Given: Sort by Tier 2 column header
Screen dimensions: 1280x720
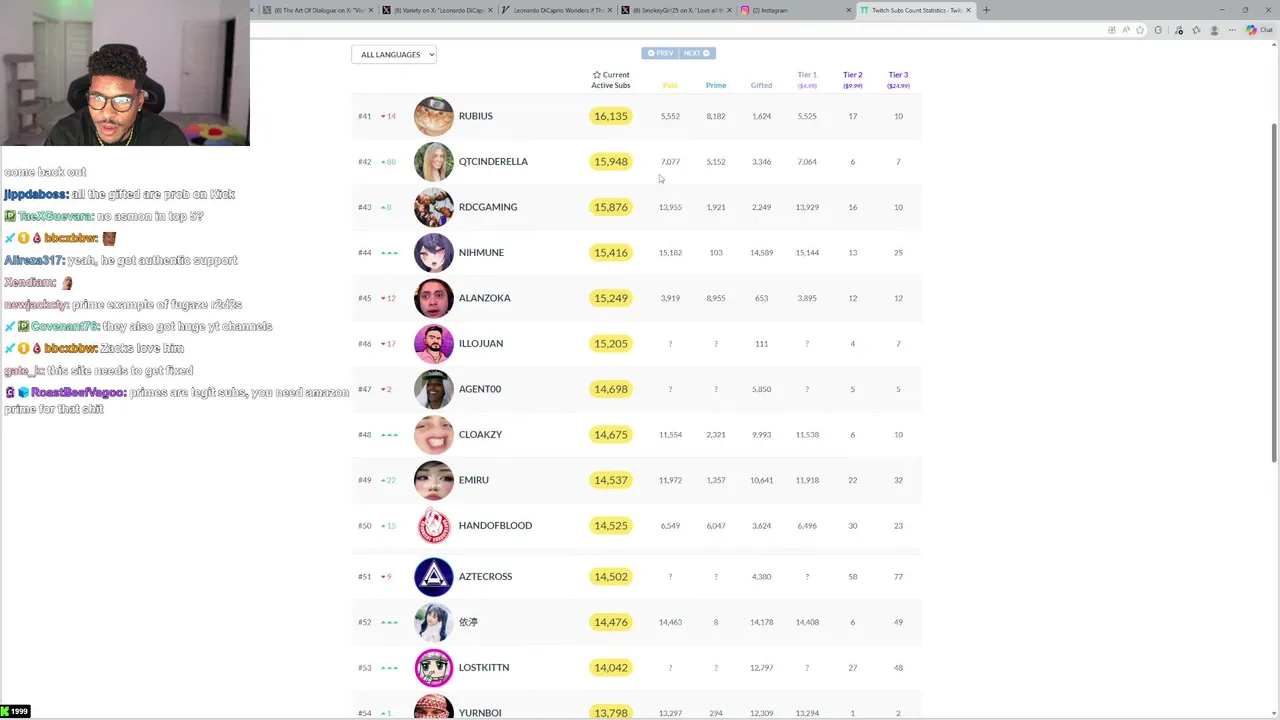Looking at the screenshot, I should click(852, 79).
